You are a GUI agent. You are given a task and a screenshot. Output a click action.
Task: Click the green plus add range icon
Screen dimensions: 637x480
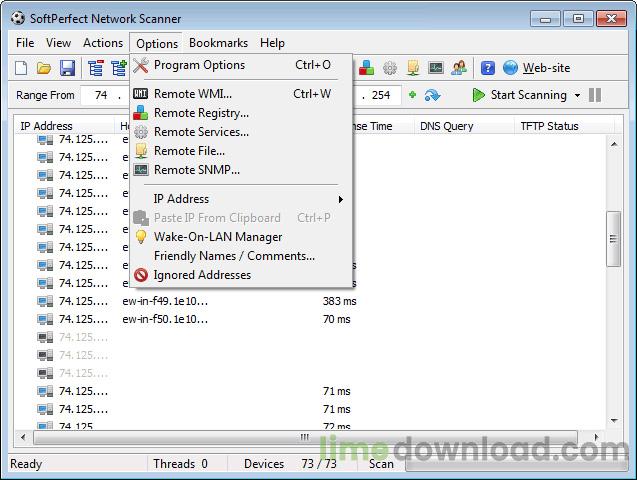pos(412,95)
